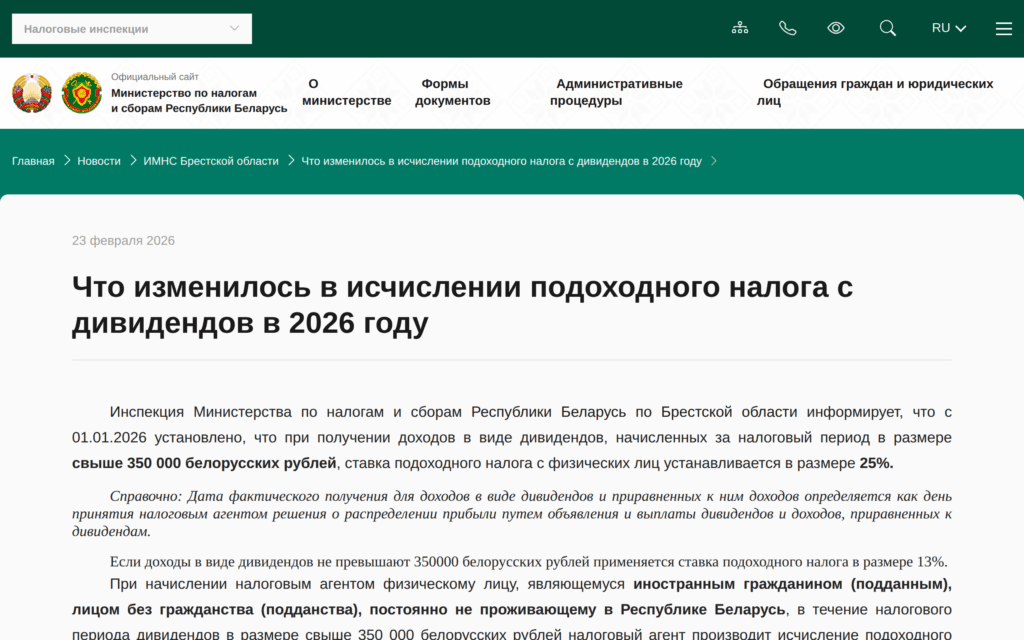The width and height of the screenshot is (1024, 640).
Task: Click chevron after ИМНС Брестской области breadcrumb
Action: point(291,161)
